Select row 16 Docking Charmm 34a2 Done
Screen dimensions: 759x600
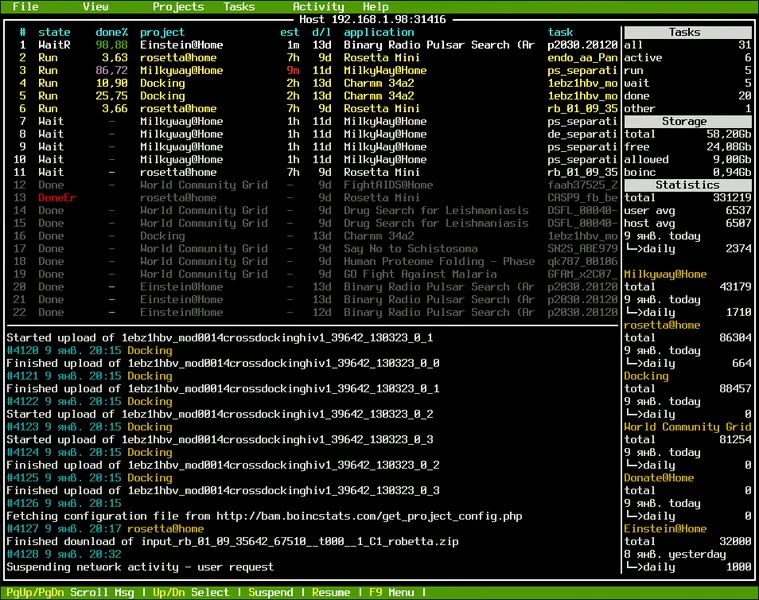tap(312, 236)
